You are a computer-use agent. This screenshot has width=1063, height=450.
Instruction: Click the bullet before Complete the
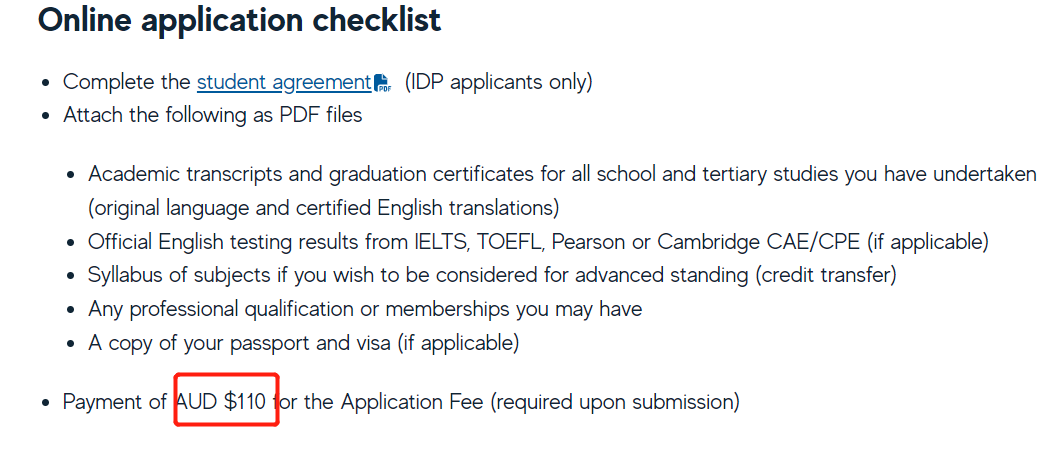pyautogui.click(x=46, y=83)
